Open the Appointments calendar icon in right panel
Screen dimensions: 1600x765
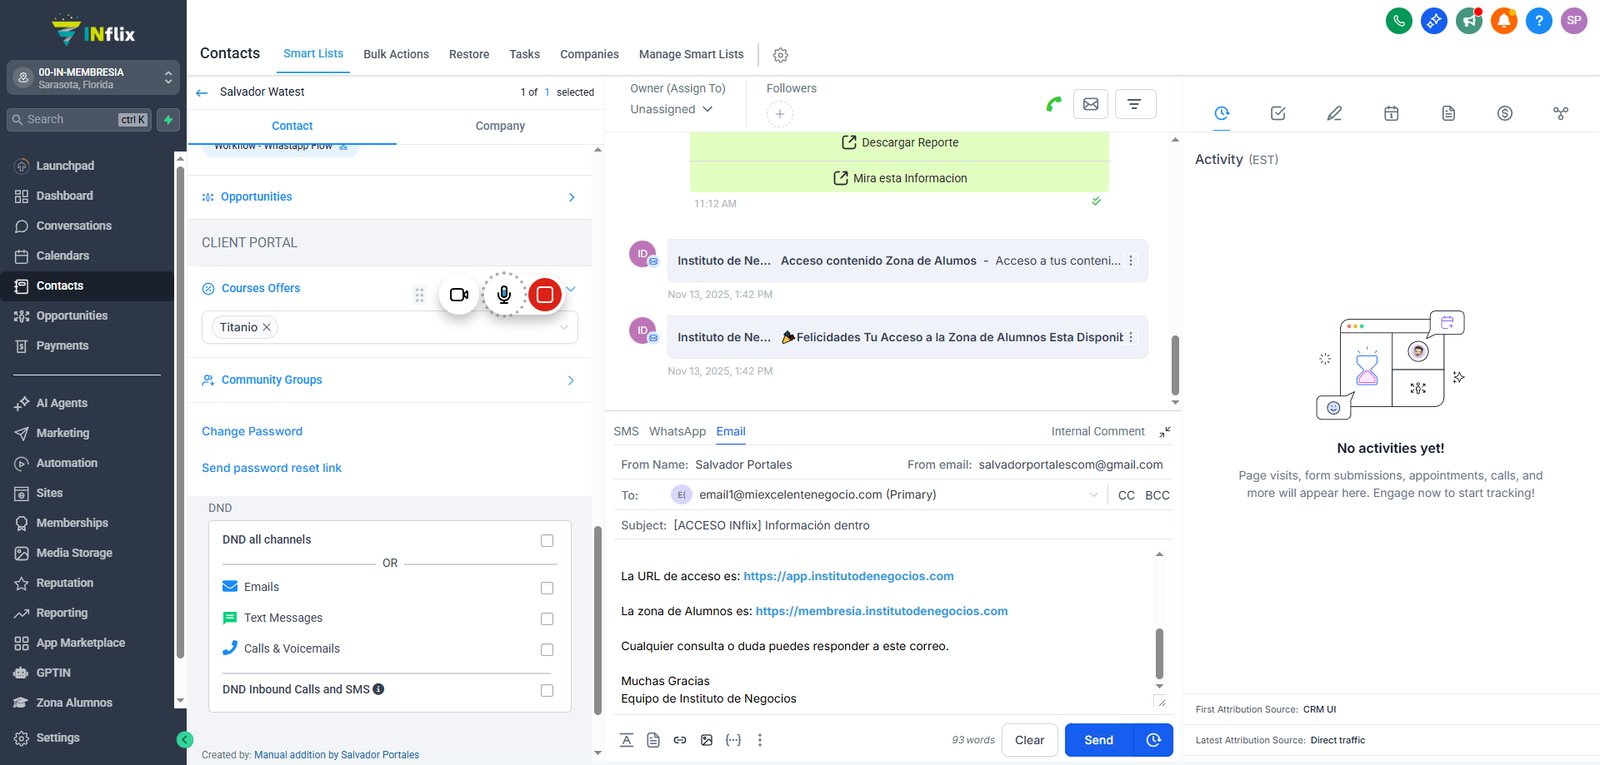click(x=1391, y=113)
